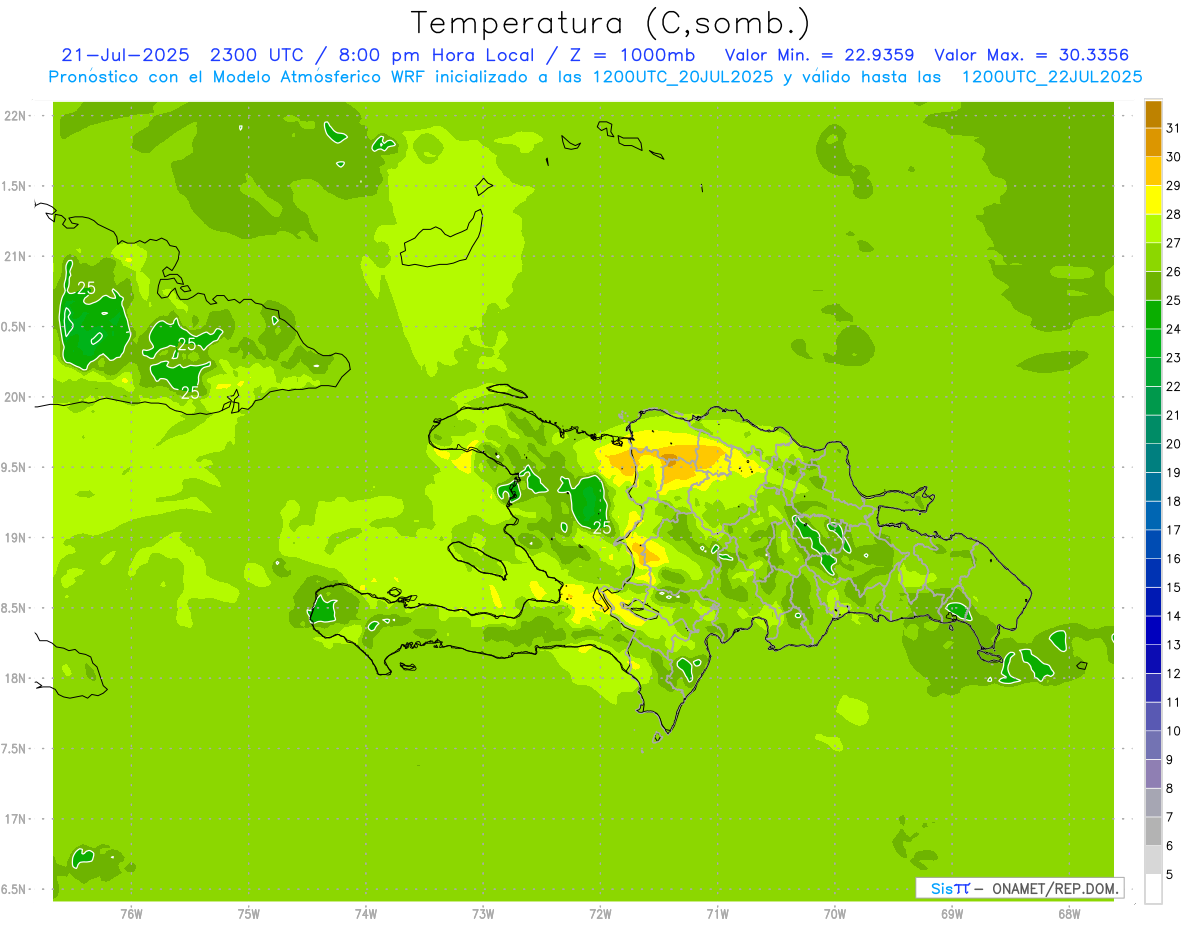Click the "72W" longitude axis label

(600, 914)
